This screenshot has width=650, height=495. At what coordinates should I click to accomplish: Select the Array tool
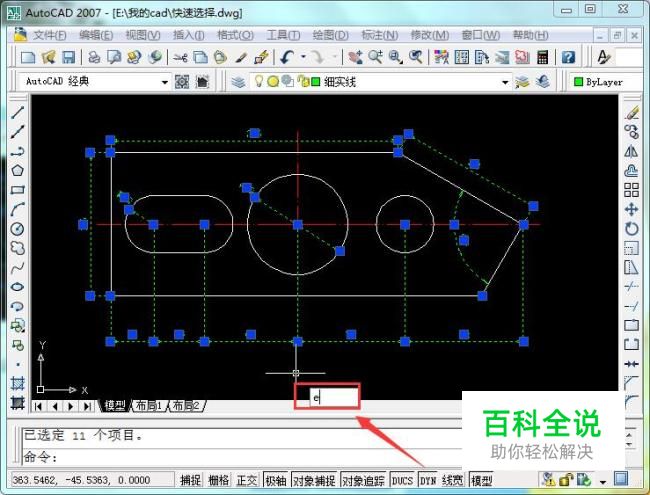(x=632, y=190)
